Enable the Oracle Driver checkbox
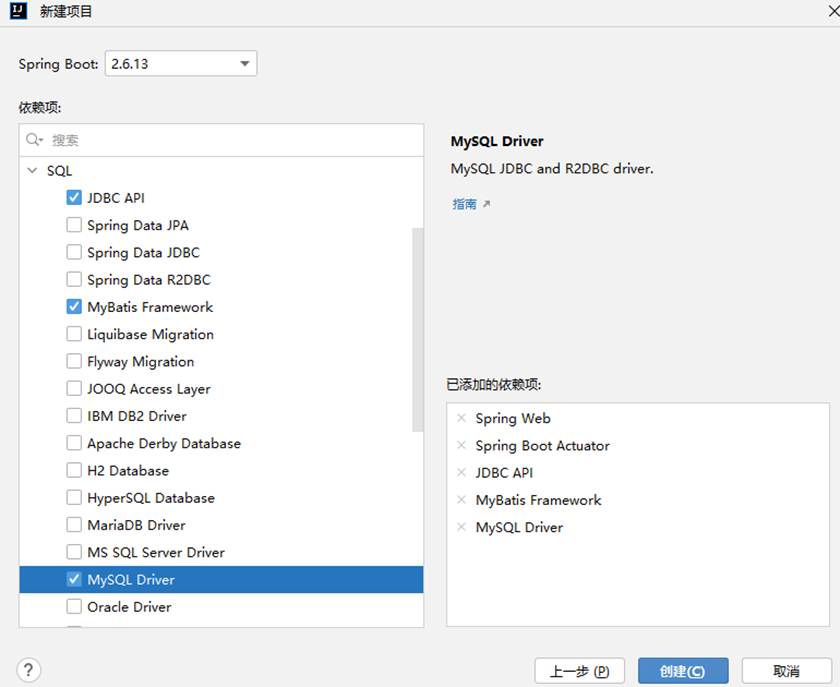840x687 pixels. (x=74, y=607)
